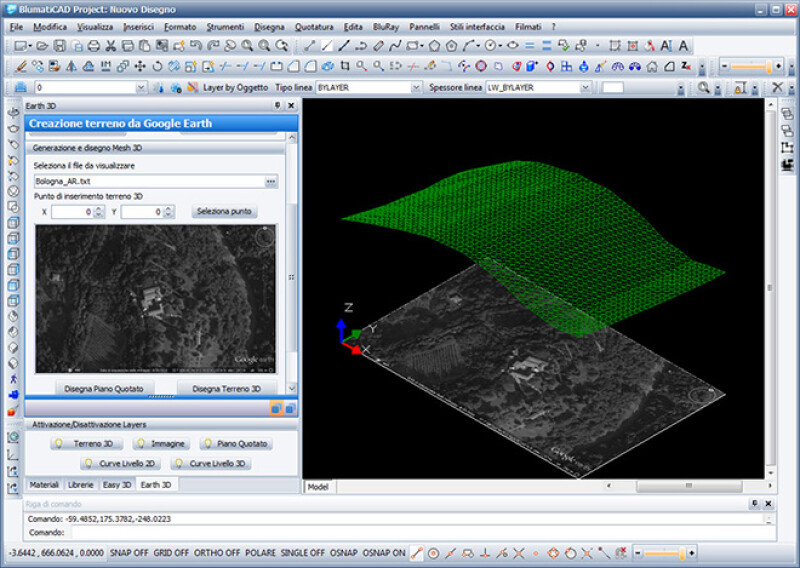Click the red circle donut tool icon

pos(481,66)
